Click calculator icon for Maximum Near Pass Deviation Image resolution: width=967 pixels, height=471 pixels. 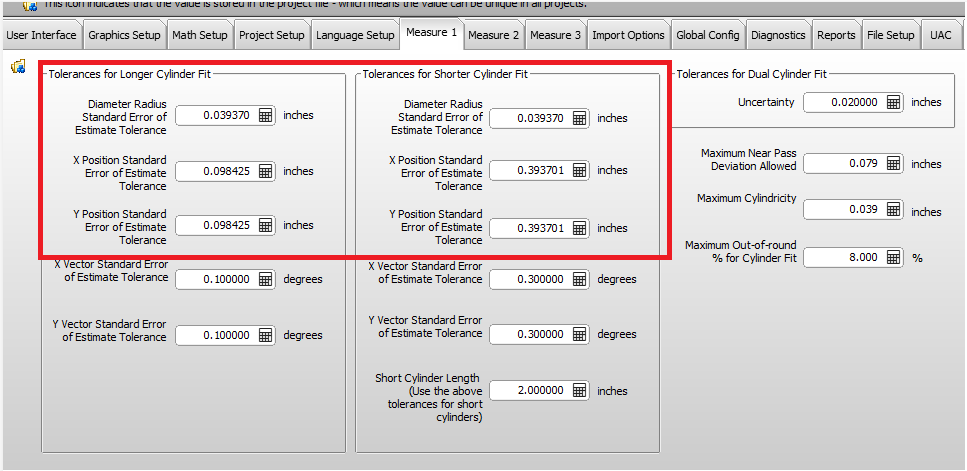pos(894,163)
